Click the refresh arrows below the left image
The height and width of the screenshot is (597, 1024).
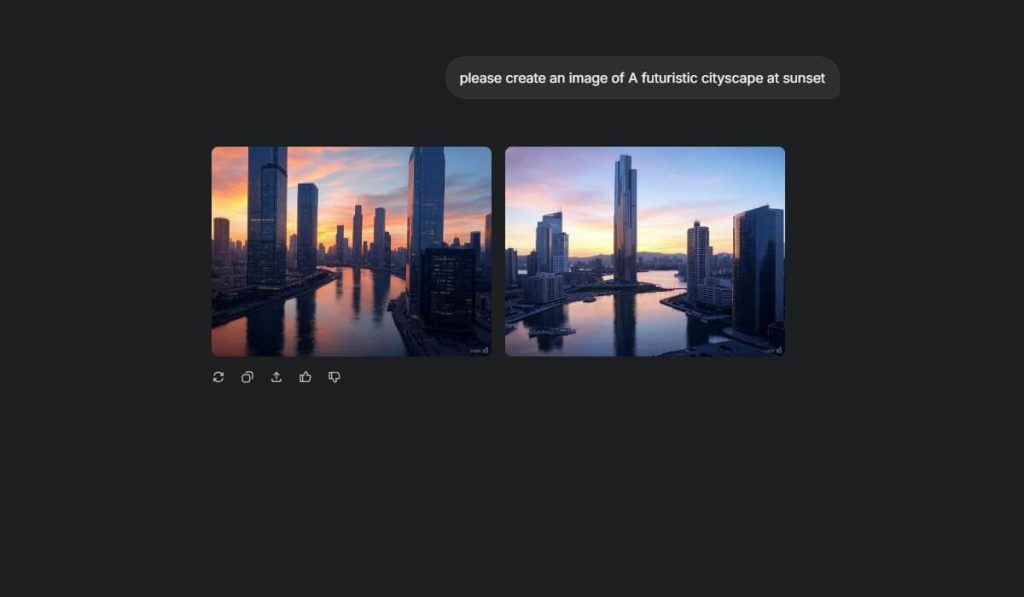click(218, 377)
